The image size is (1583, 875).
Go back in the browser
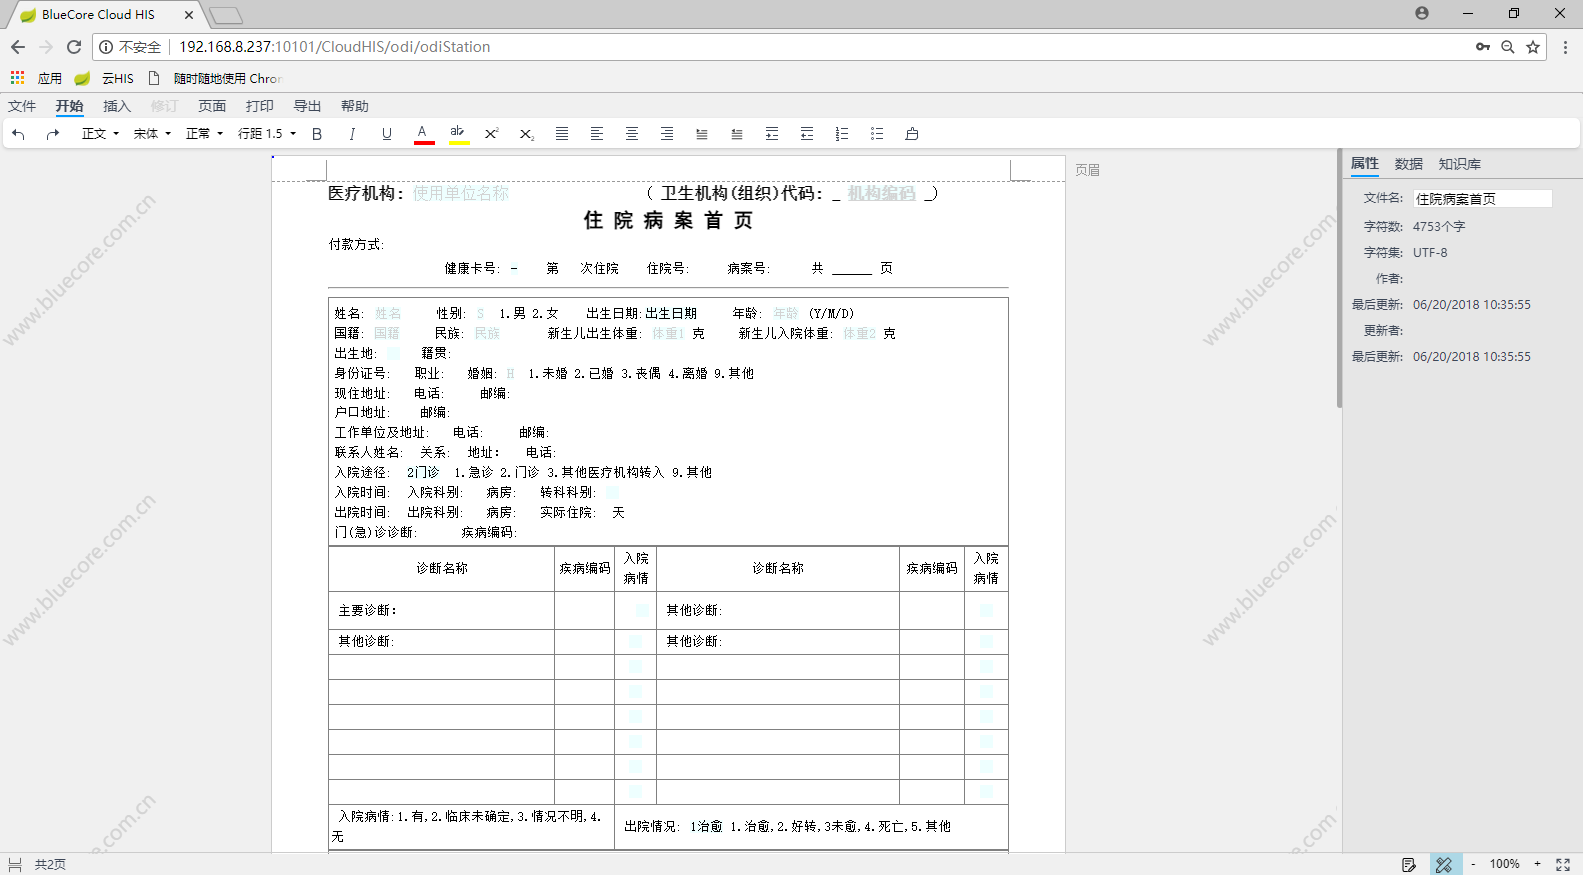coord(18,47)
